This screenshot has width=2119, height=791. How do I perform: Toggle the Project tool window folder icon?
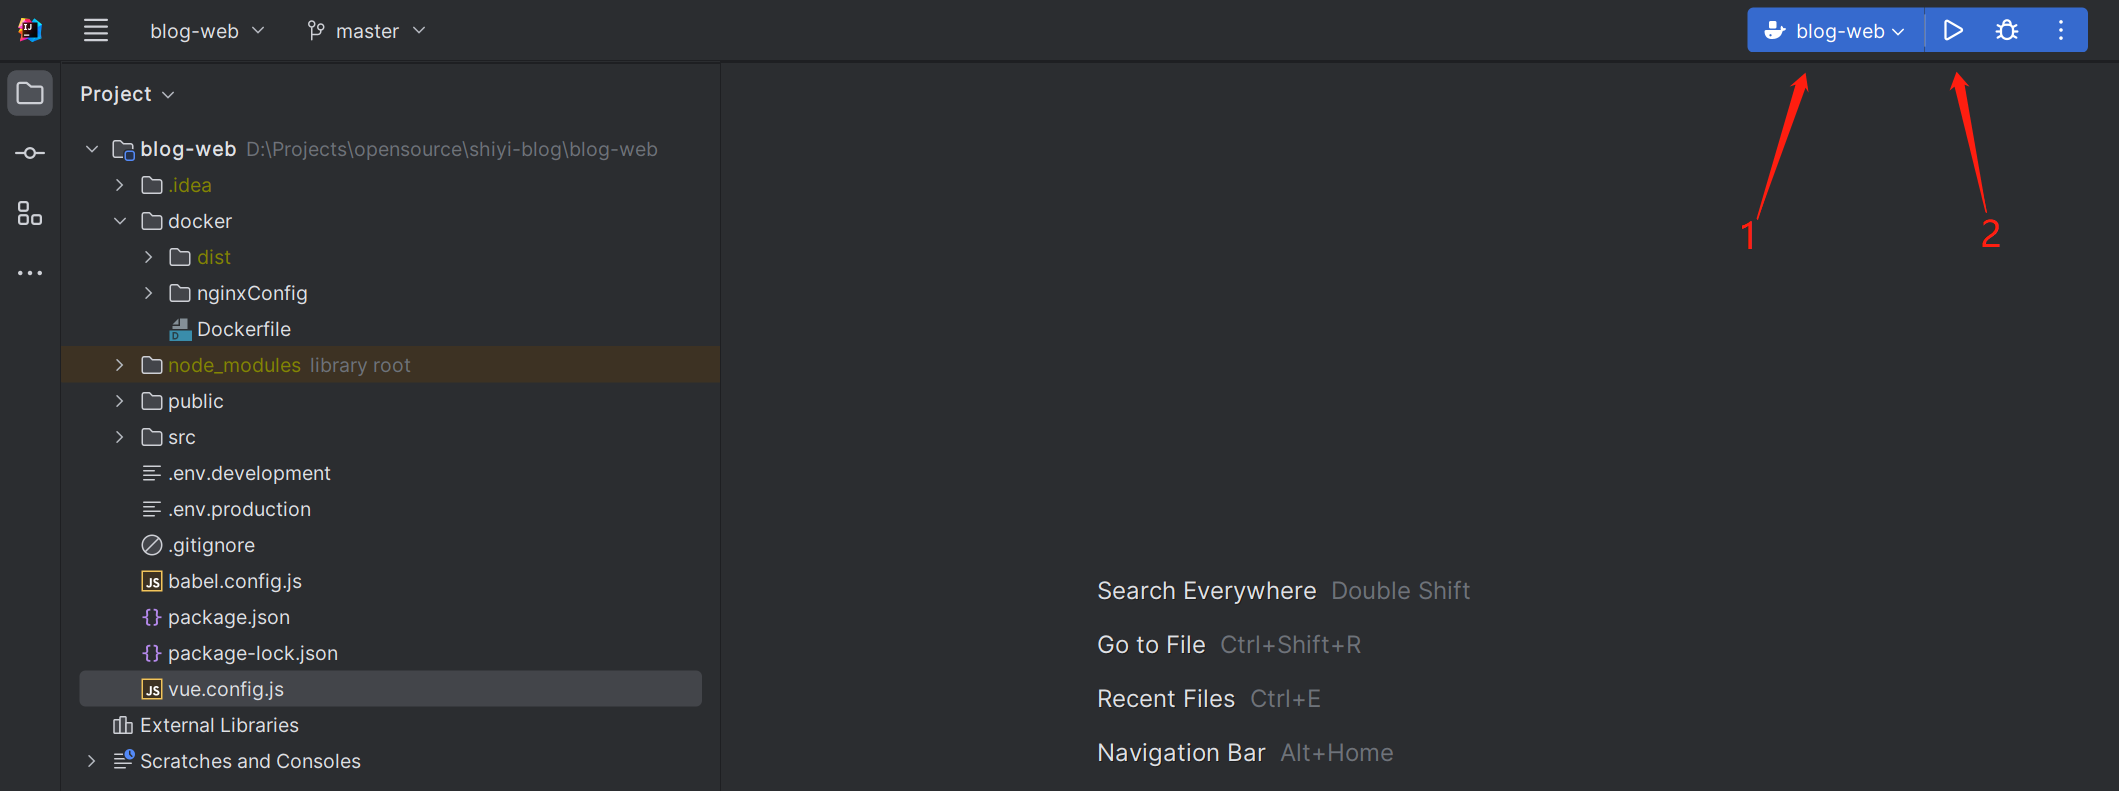(x=30, y=94)
